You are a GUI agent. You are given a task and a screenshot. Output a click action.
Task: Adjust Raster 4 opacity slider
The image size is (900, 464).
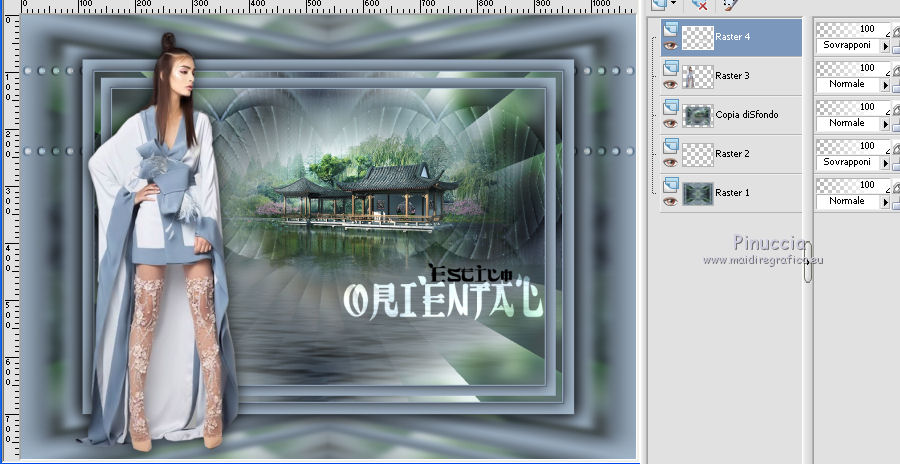click(853, 29)
